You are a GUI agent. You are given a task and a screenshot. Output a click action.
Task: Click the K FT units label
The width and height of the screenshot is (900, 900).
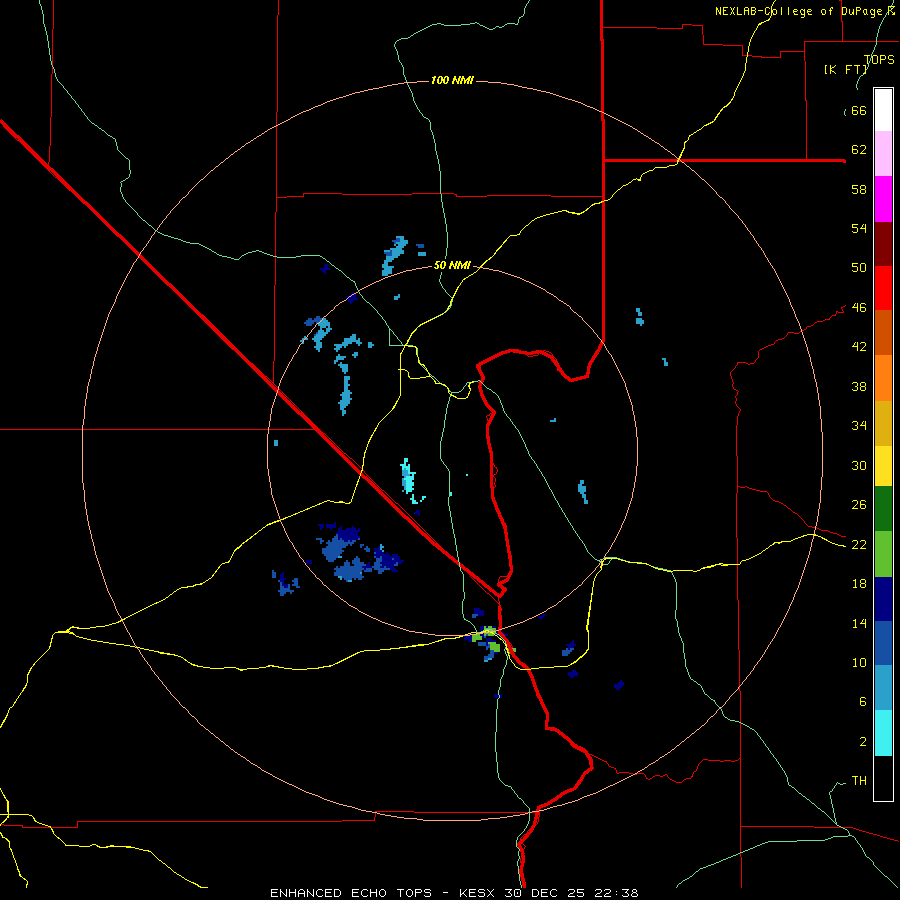pos(846,69)
